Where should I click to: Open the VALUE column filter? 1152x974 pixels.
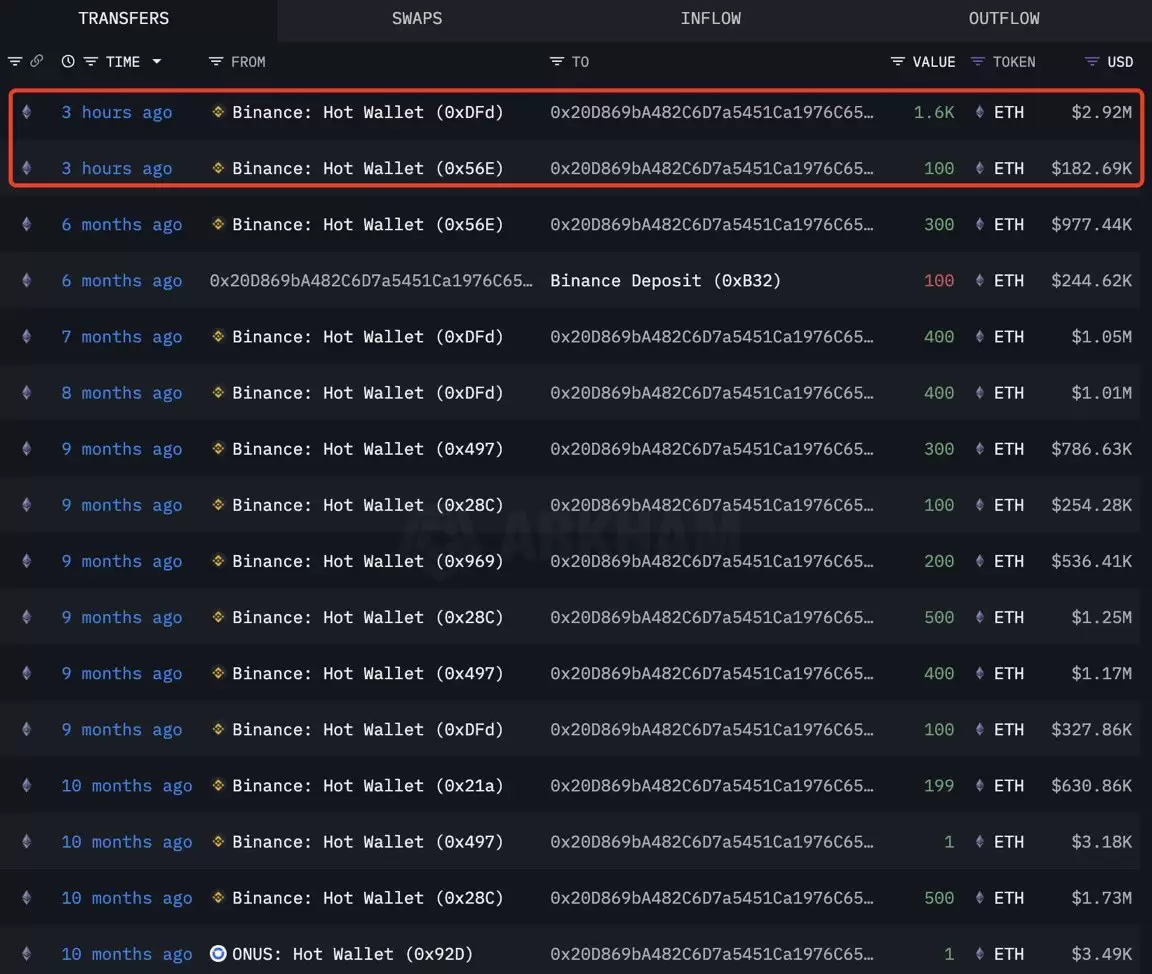897,62
